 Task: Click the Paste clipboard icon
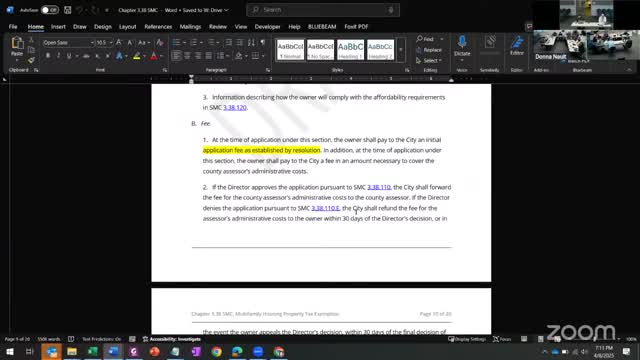(x=17, y=43)
